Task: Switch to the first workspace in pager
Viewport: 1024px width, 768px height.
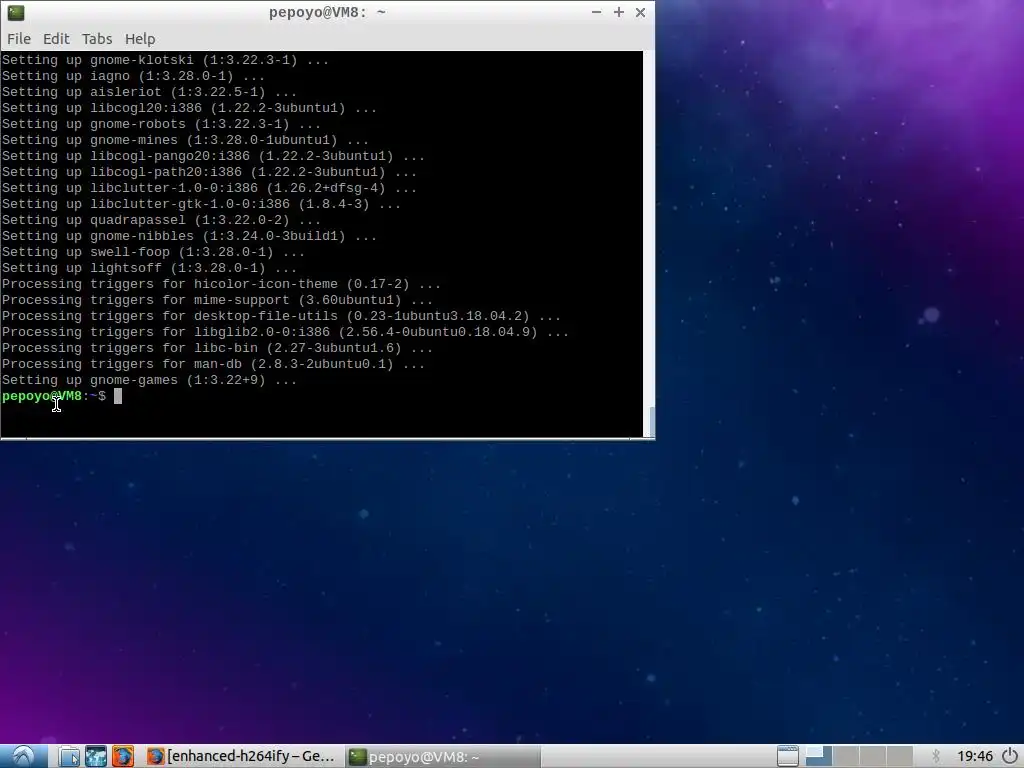Action: click(818, 756)
